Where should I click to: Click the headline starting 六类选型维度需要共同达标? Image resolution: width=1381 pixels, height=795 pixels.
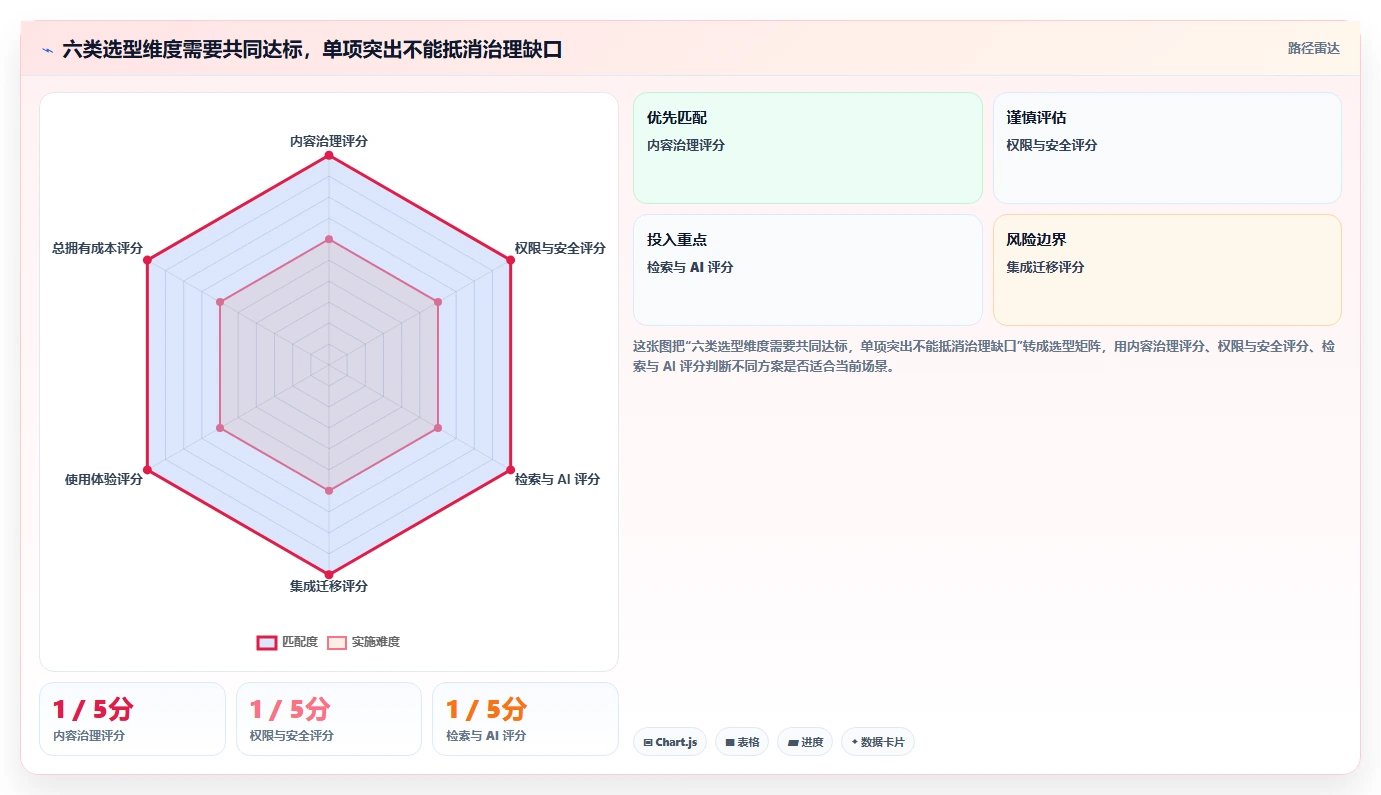tap(312, 49)
